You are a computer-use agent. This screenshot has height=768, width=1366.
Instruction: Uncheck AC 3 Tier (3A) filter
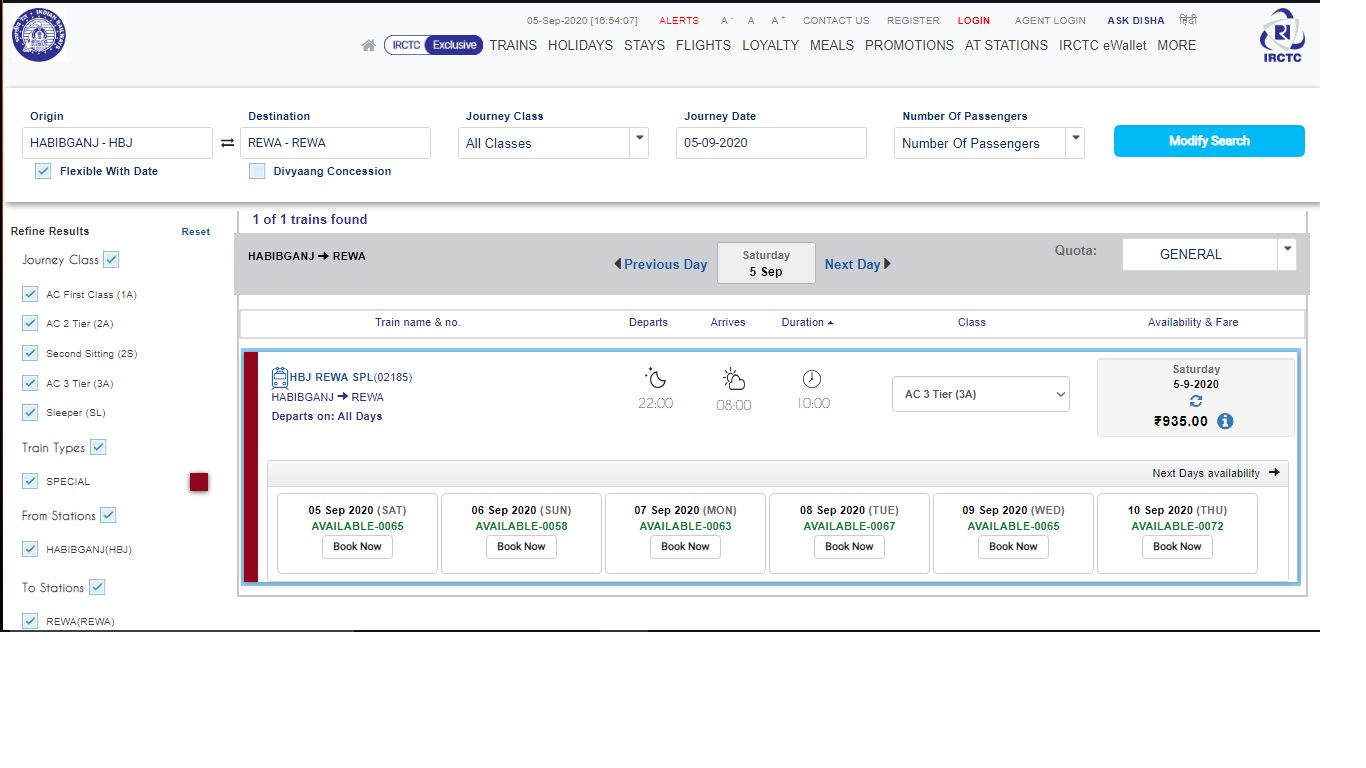click(x=30, y=383)
